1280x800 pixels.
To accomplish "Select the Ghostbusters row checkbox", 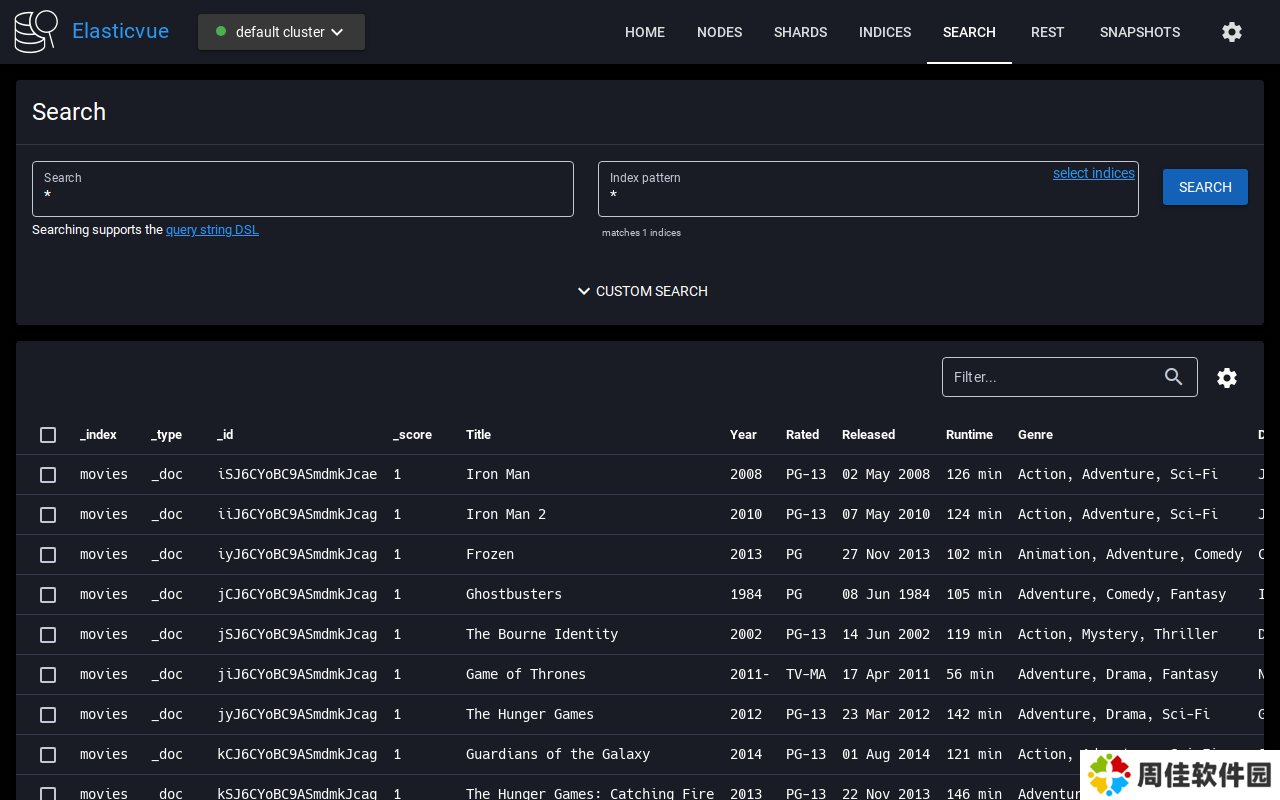I will (x=48, y=595).
